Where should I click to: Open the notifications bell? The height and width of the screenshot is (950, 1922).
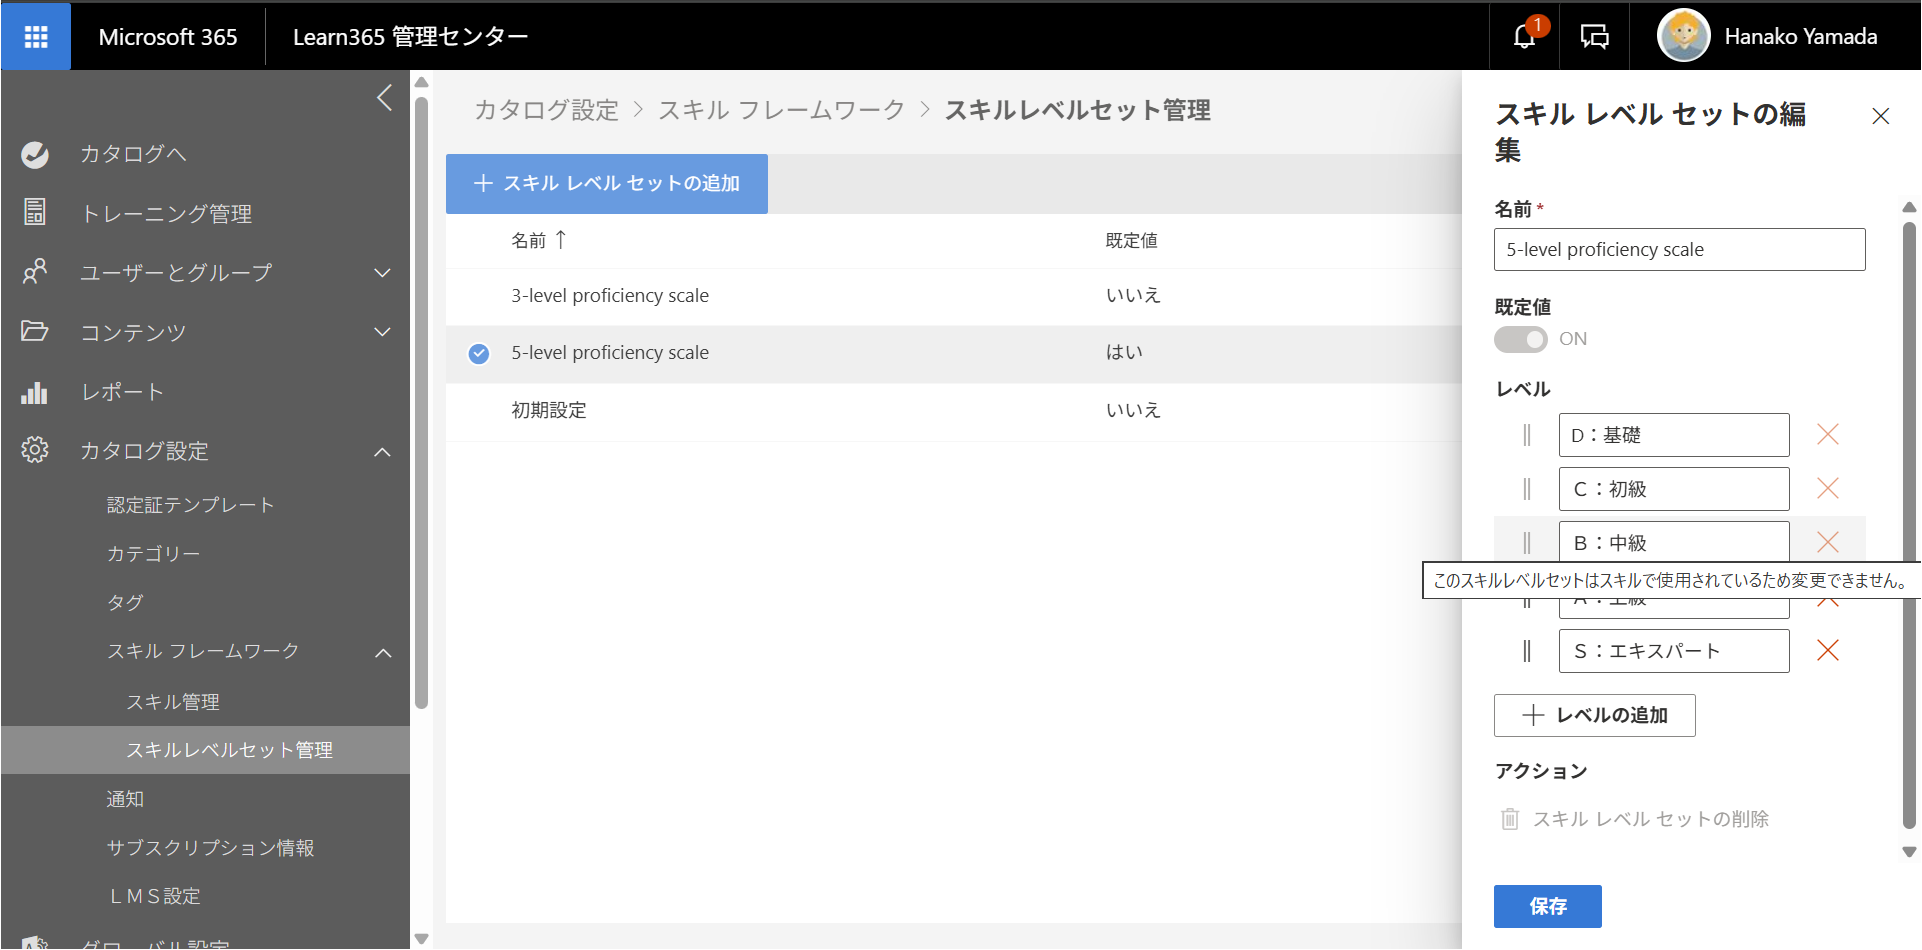1525,37
